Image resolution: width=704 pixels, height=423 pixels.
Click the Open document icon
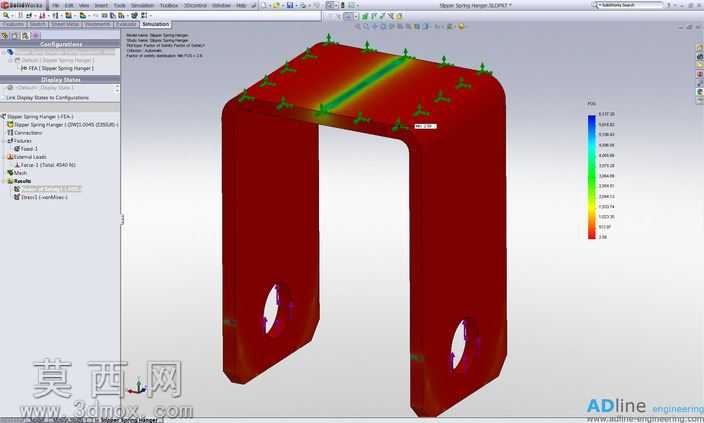coord(277,5)
